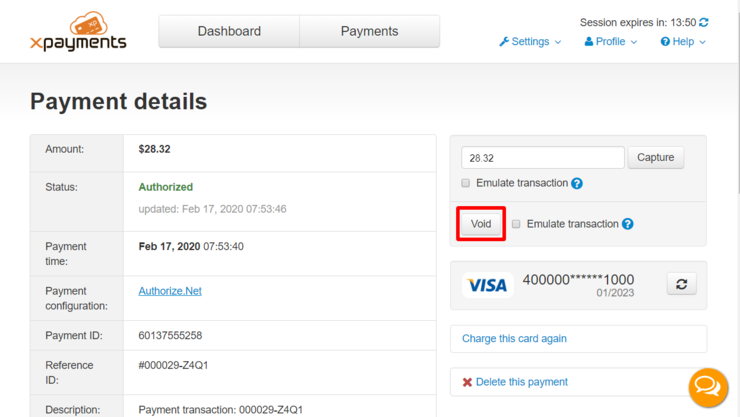Expand the Help dropdown menu
The image size is (740, 417).
(x=683, y=42)
